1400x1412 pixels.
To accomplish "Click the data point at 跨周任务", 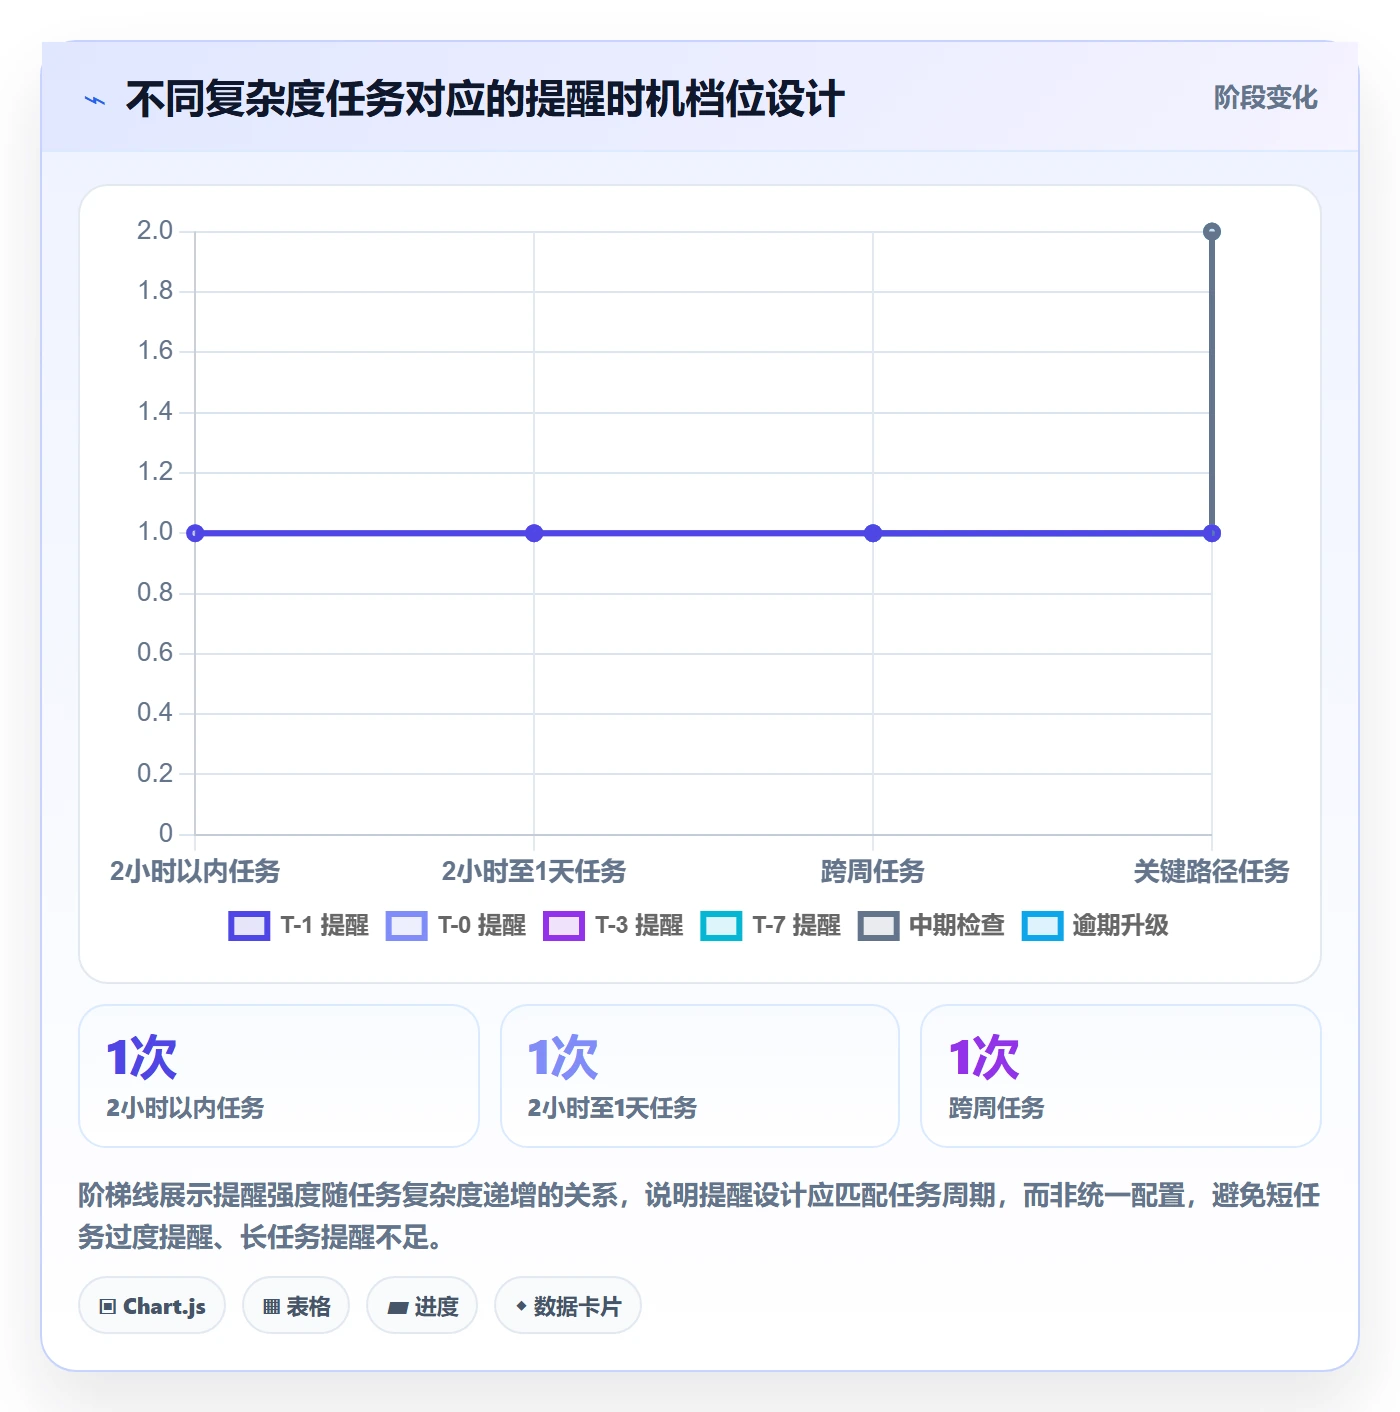I will [x=873, y=533].
